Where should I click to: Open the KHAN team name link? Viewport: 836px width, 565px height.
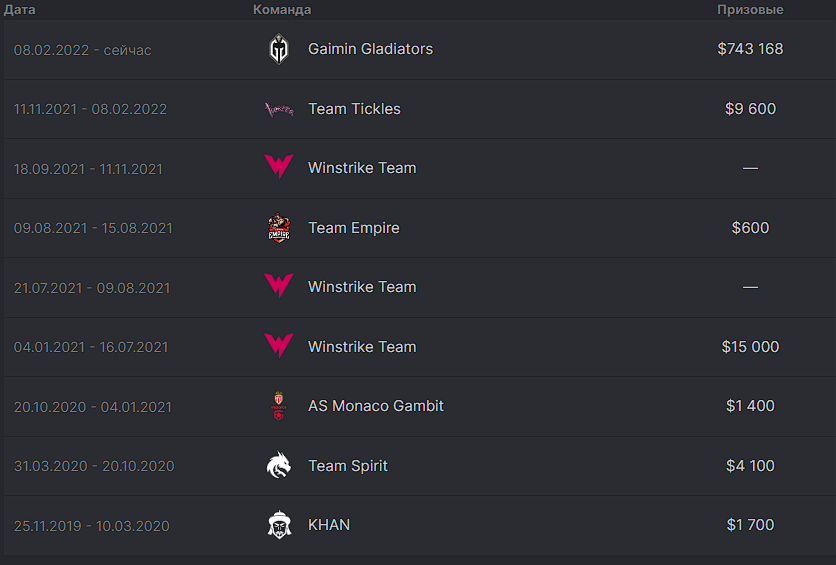coord(329,525)
